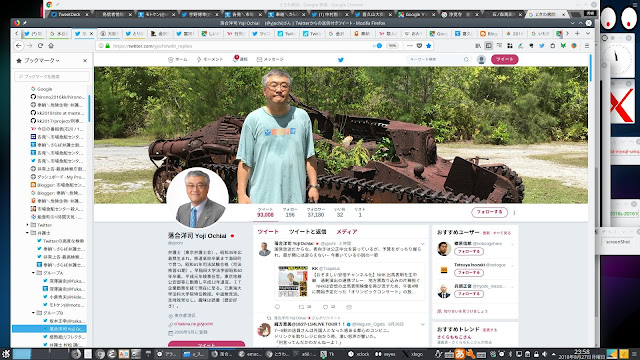Image resolution: width=640 pixels, height=360 pixels.
Task: Switch to ツイート timeline tab
Action: coord(268,231)
